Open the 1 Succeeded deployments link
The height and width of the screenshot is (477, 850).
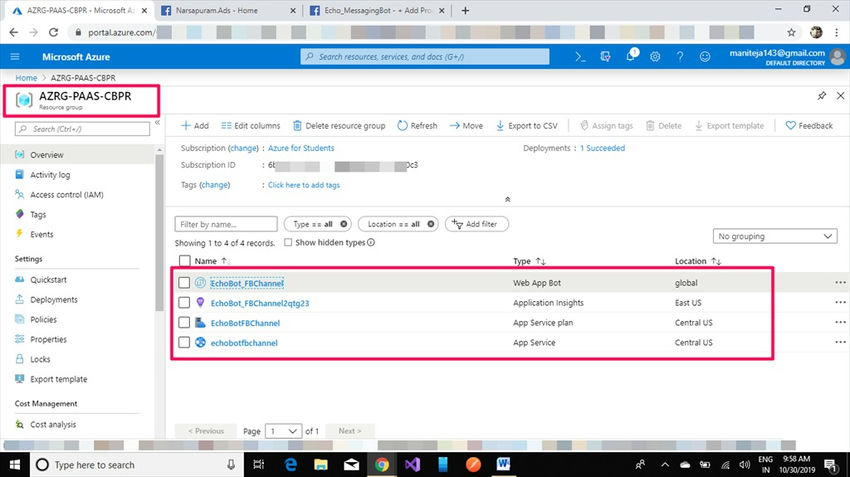click(x=602, y=148)
